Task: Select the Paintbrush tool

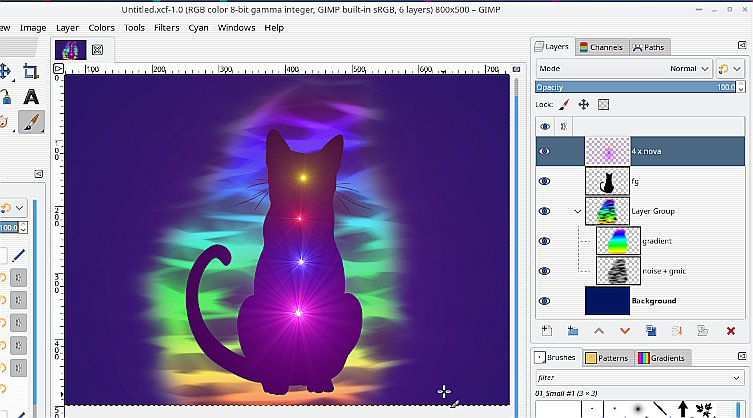Action: 31,122
